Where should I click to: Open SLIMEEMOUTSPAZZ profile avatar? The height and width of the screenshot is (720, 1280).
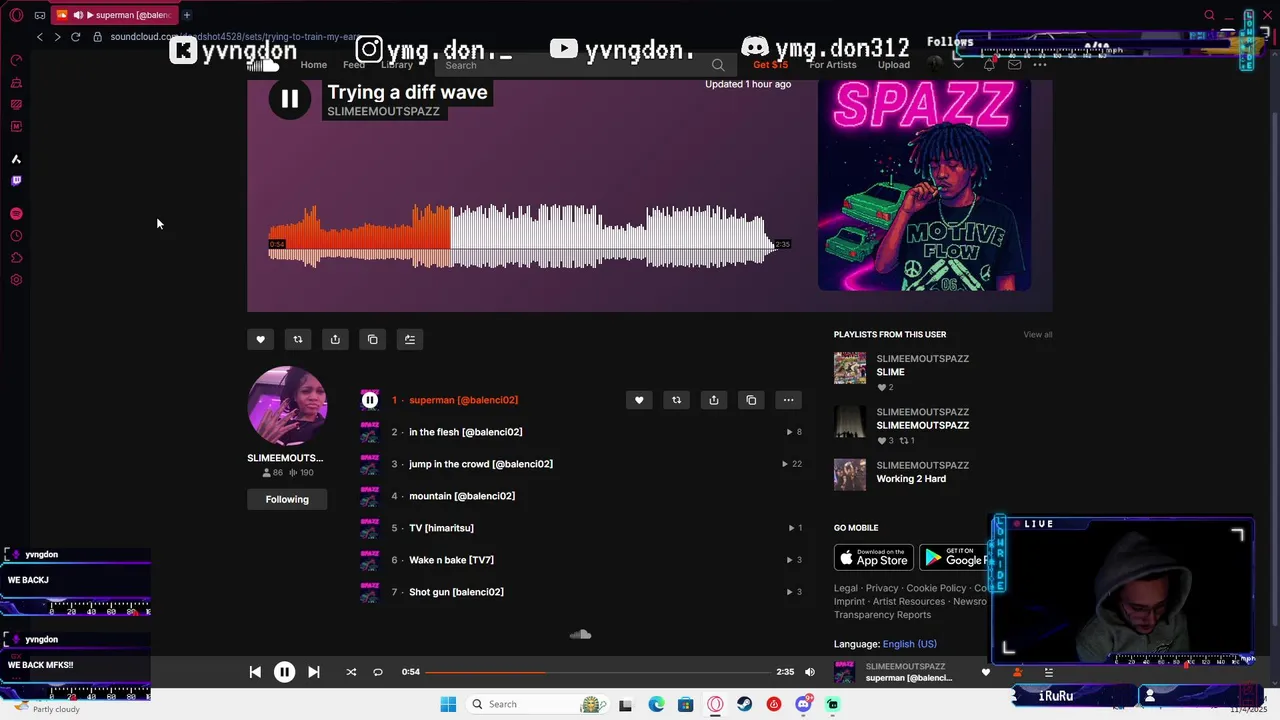click(x=287, y=406)
